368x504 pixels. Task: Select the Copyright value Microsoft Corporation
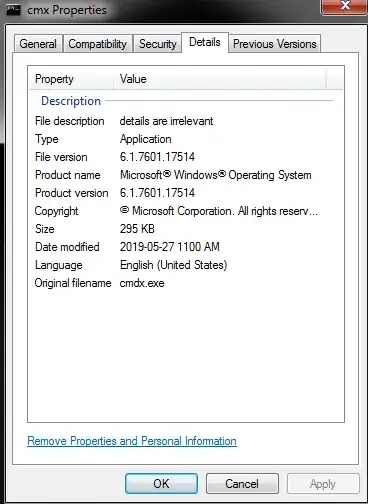(x=219, y=211)
